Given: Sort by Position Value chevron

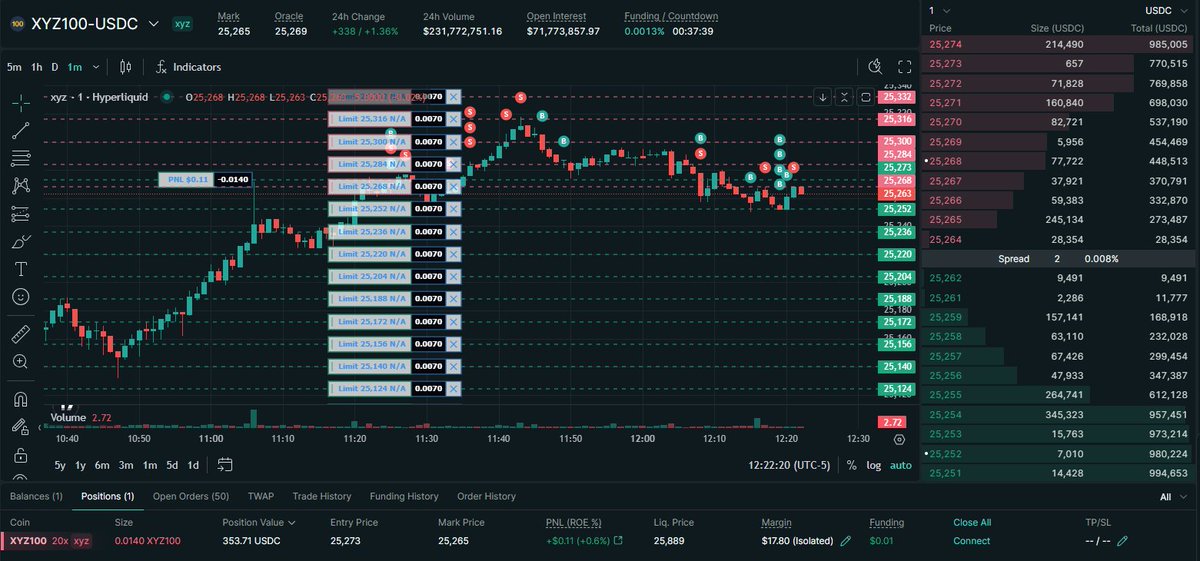Looking at the screenshot, I should (x=291, y=522).
